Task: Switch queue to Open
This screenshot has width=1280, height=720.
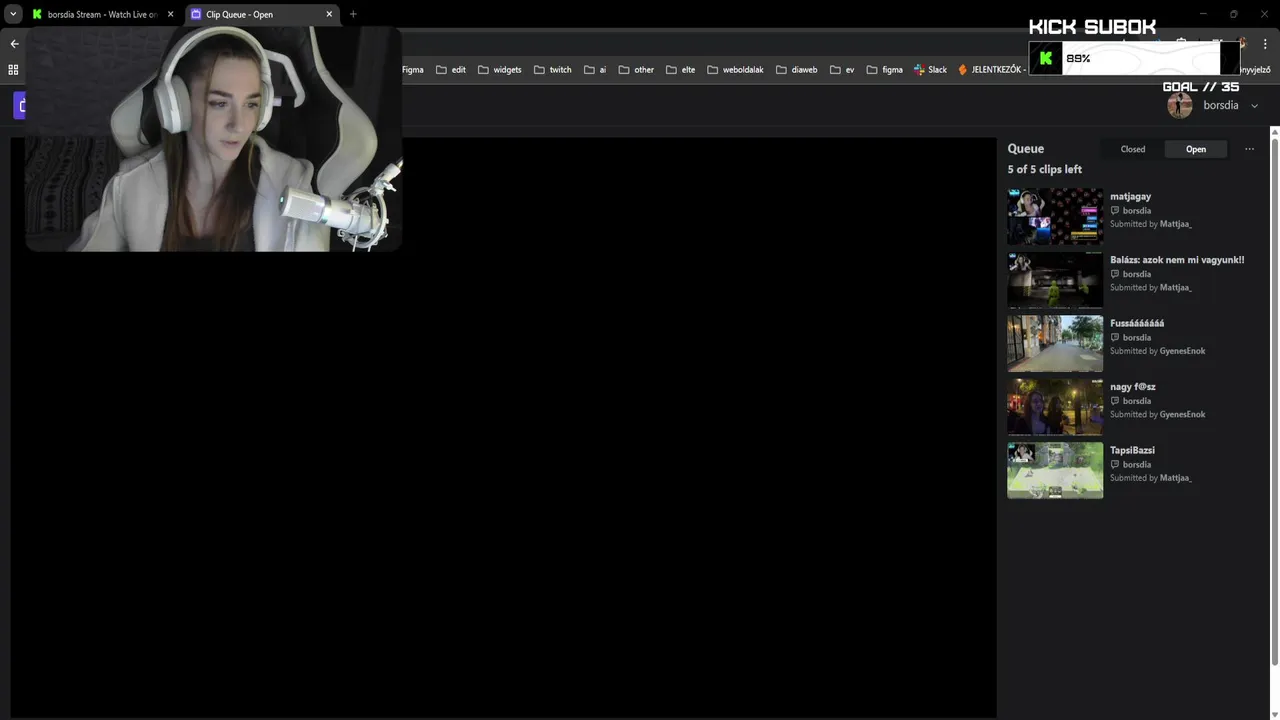Action: pos(1196,149)
